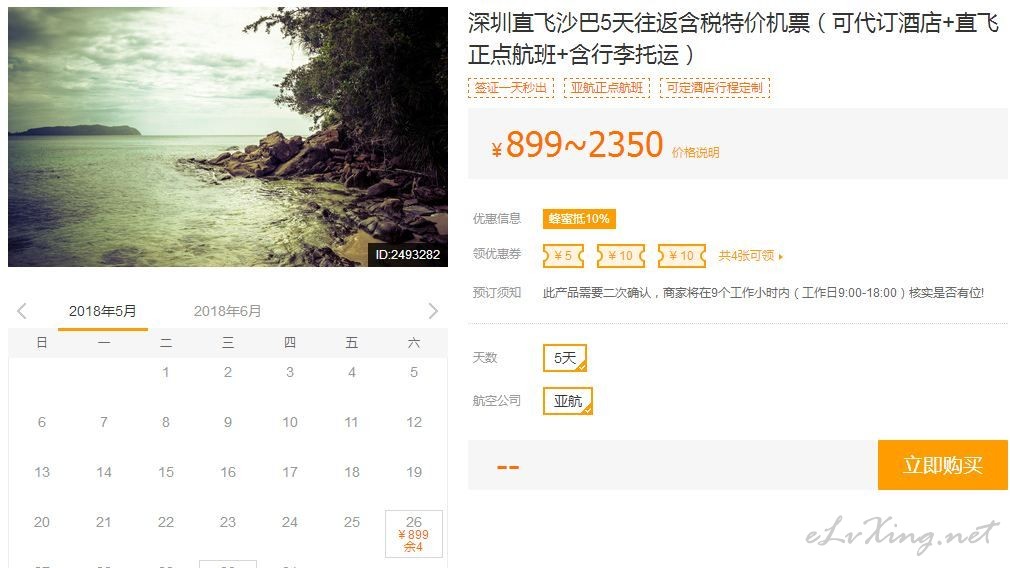Go to previous month with left arrow
Image resolution: width=1010 pixels, height=568 pixels.
point(22,311)
